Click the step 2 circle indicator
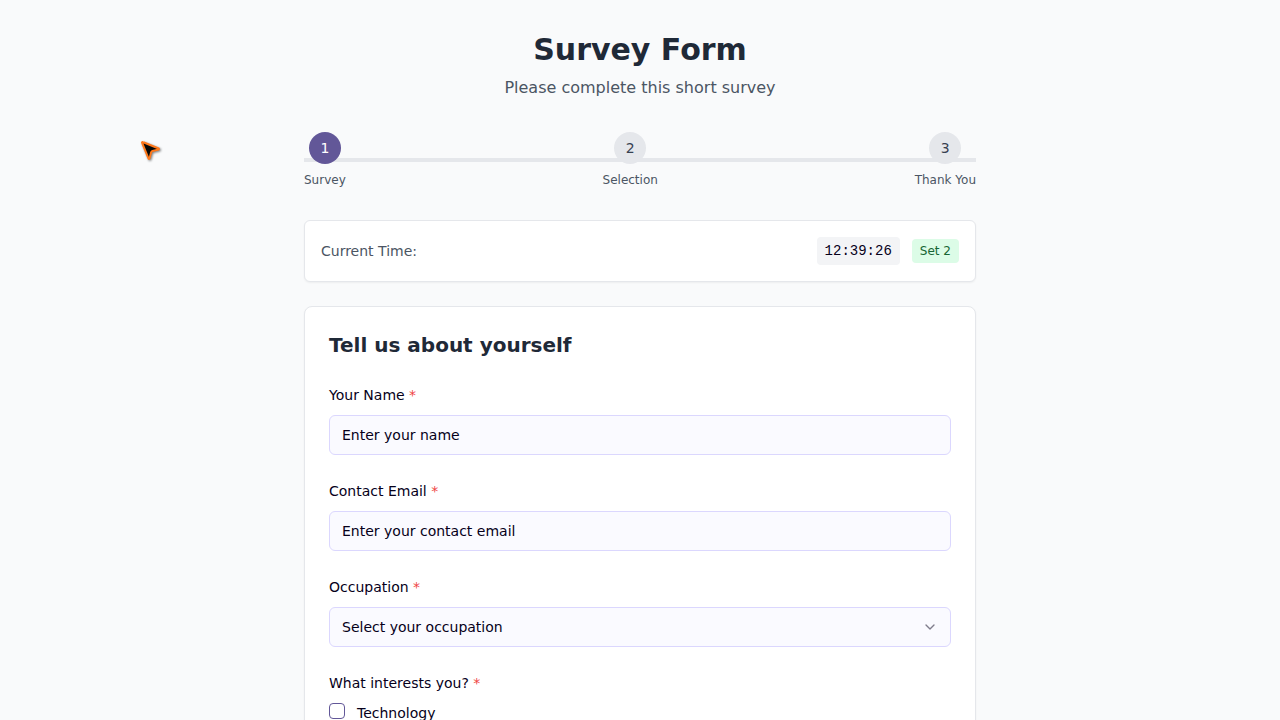This screenshot has width=1280, height=720. (x=630, y=148)
